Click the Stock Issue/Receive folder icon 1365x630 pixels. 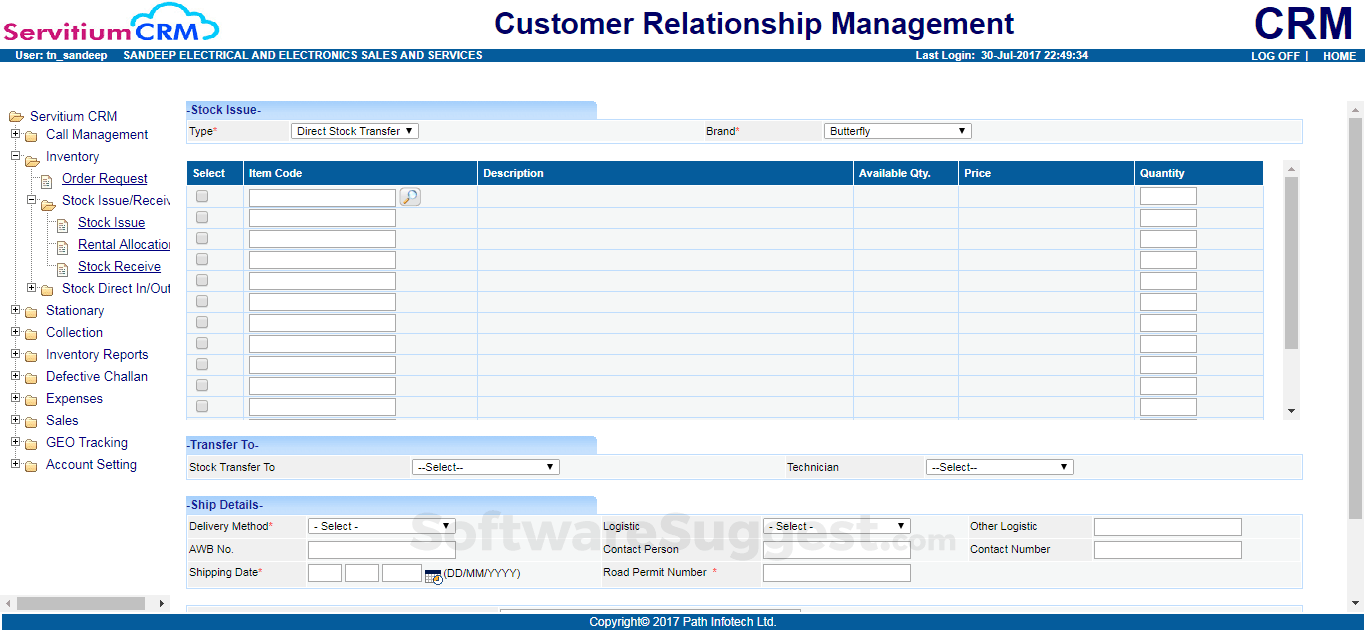pyautogui.click(x=47, y=200)
